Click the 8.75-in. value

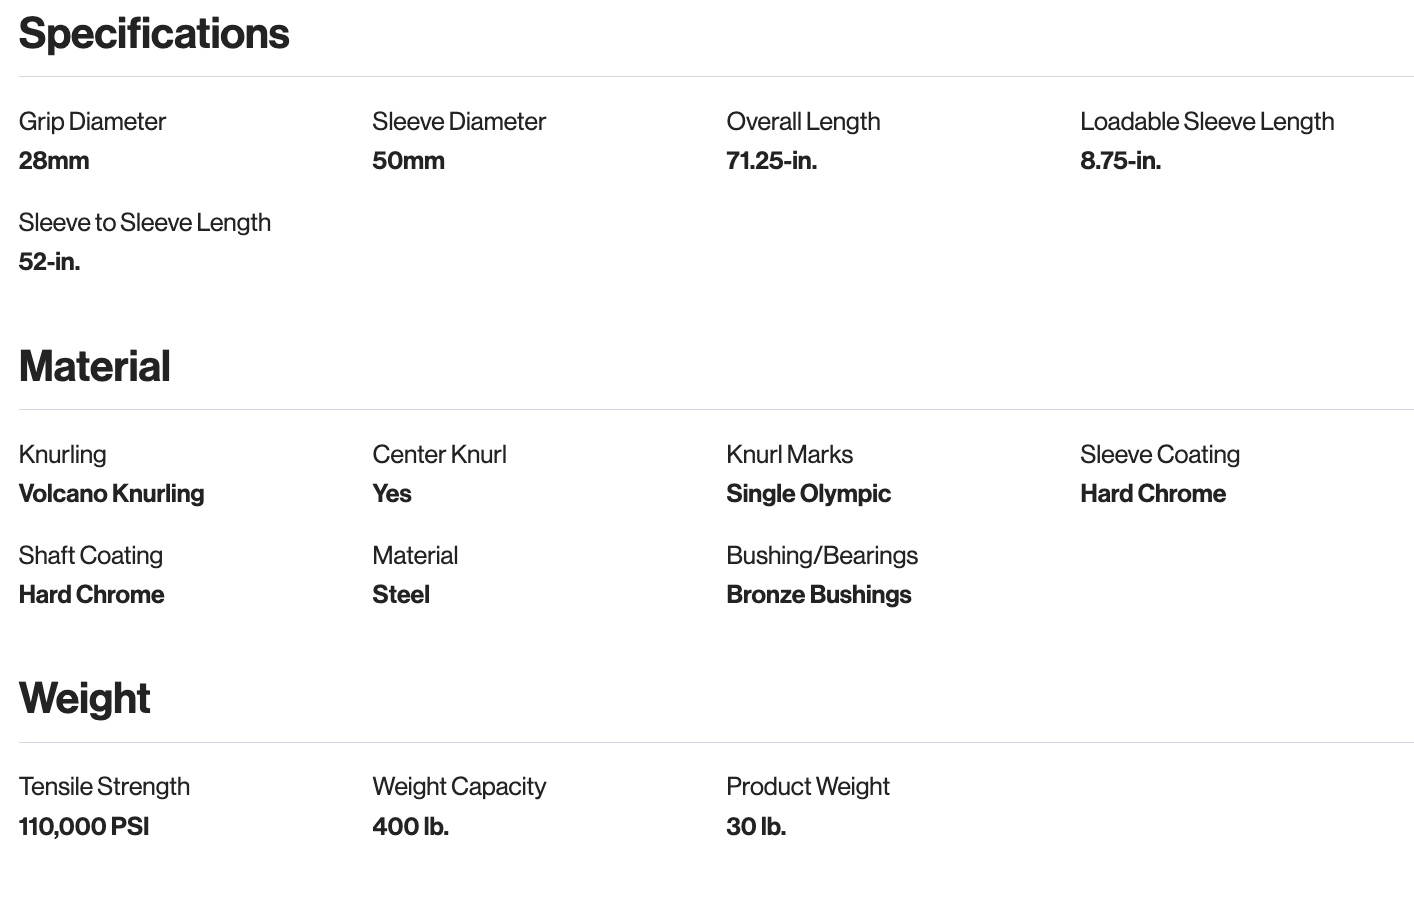coord(1120,161)
